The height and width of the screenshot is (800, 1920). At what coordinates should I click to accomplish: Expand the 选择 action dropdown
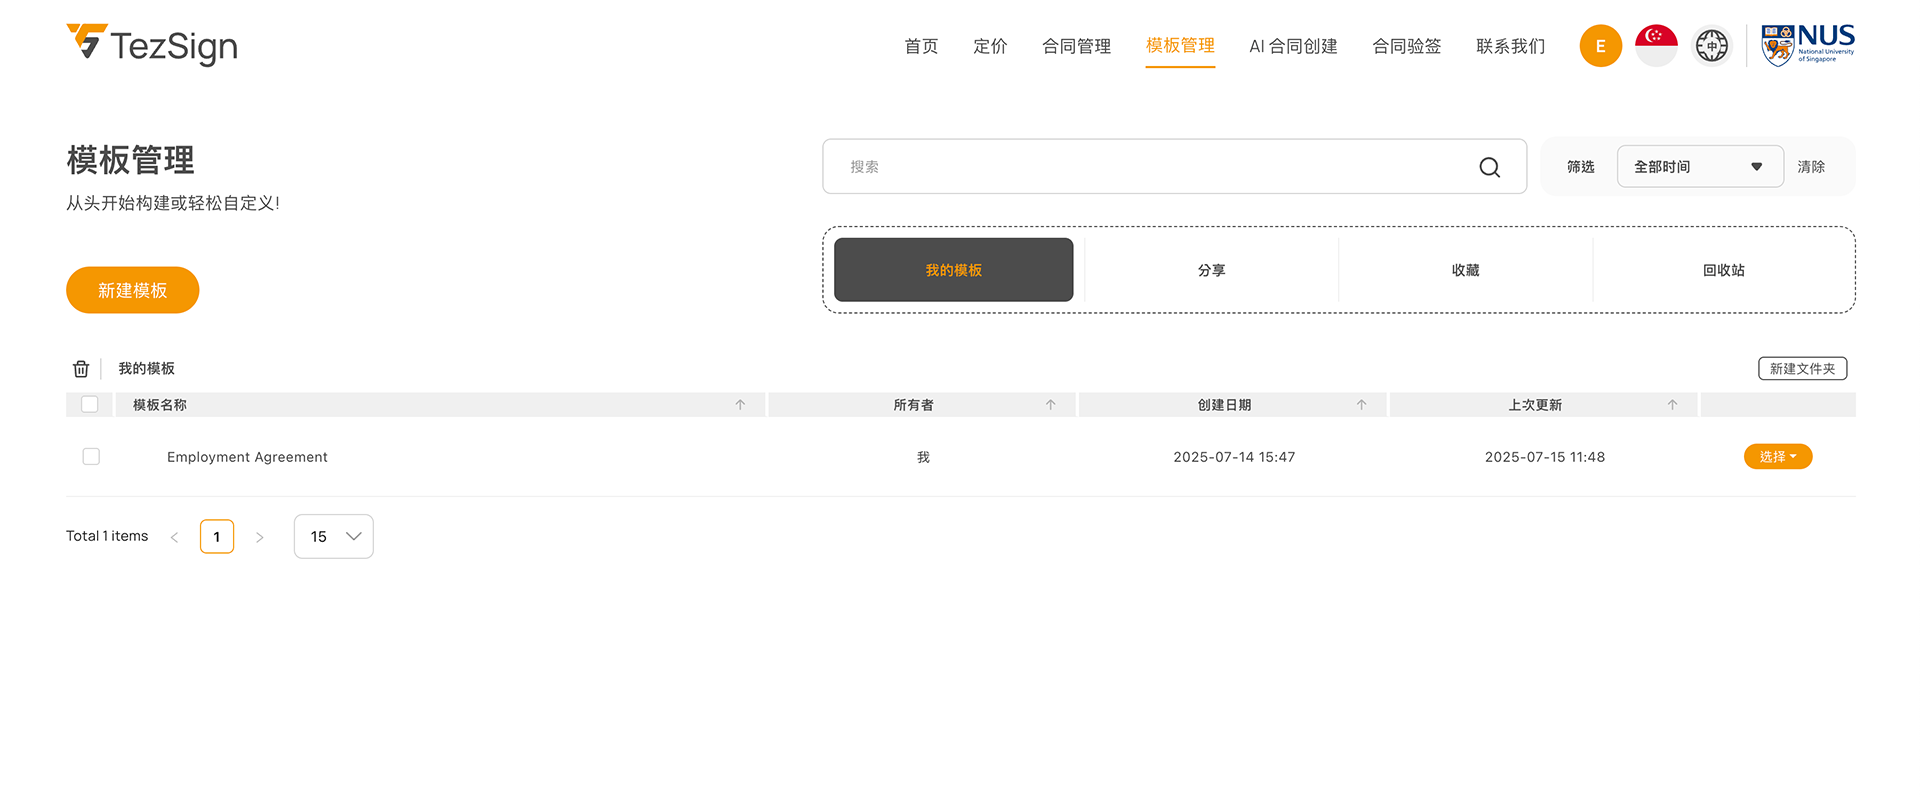[1777, 457]
